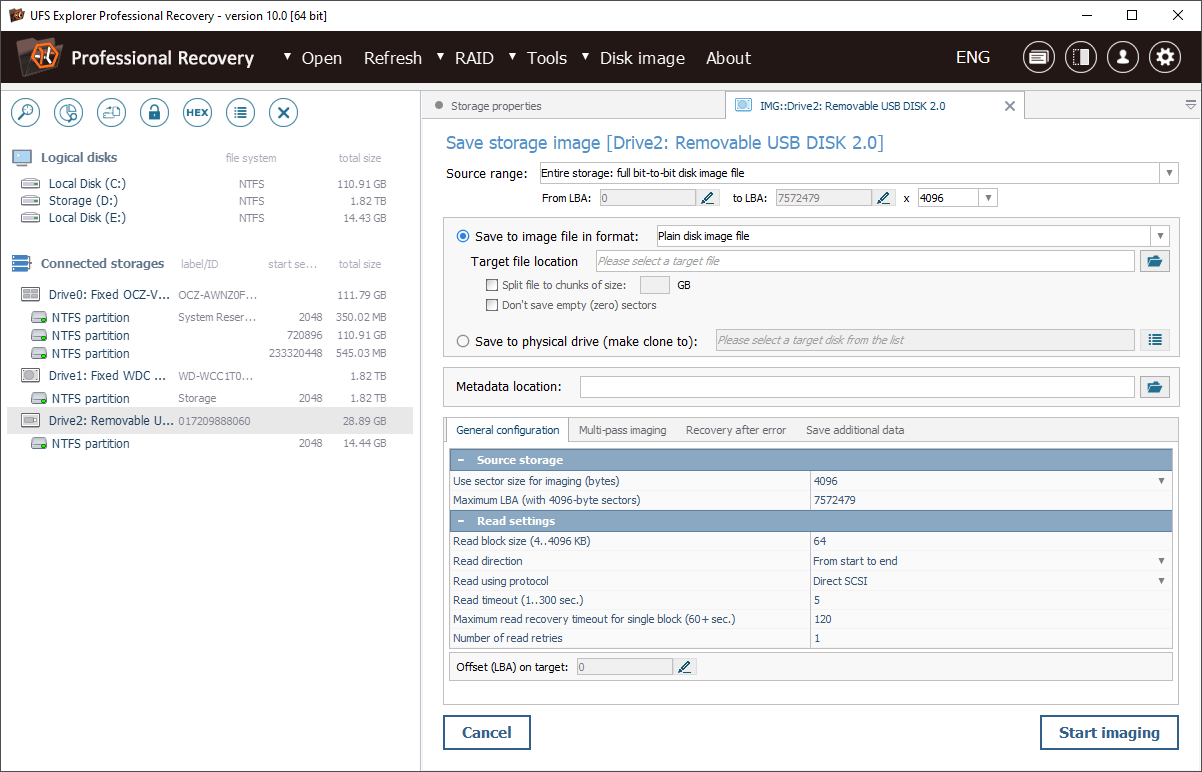The image size is (1202, 772).
Task: Select Drive2 Removable USB storage row
Action: coord(210,421)
